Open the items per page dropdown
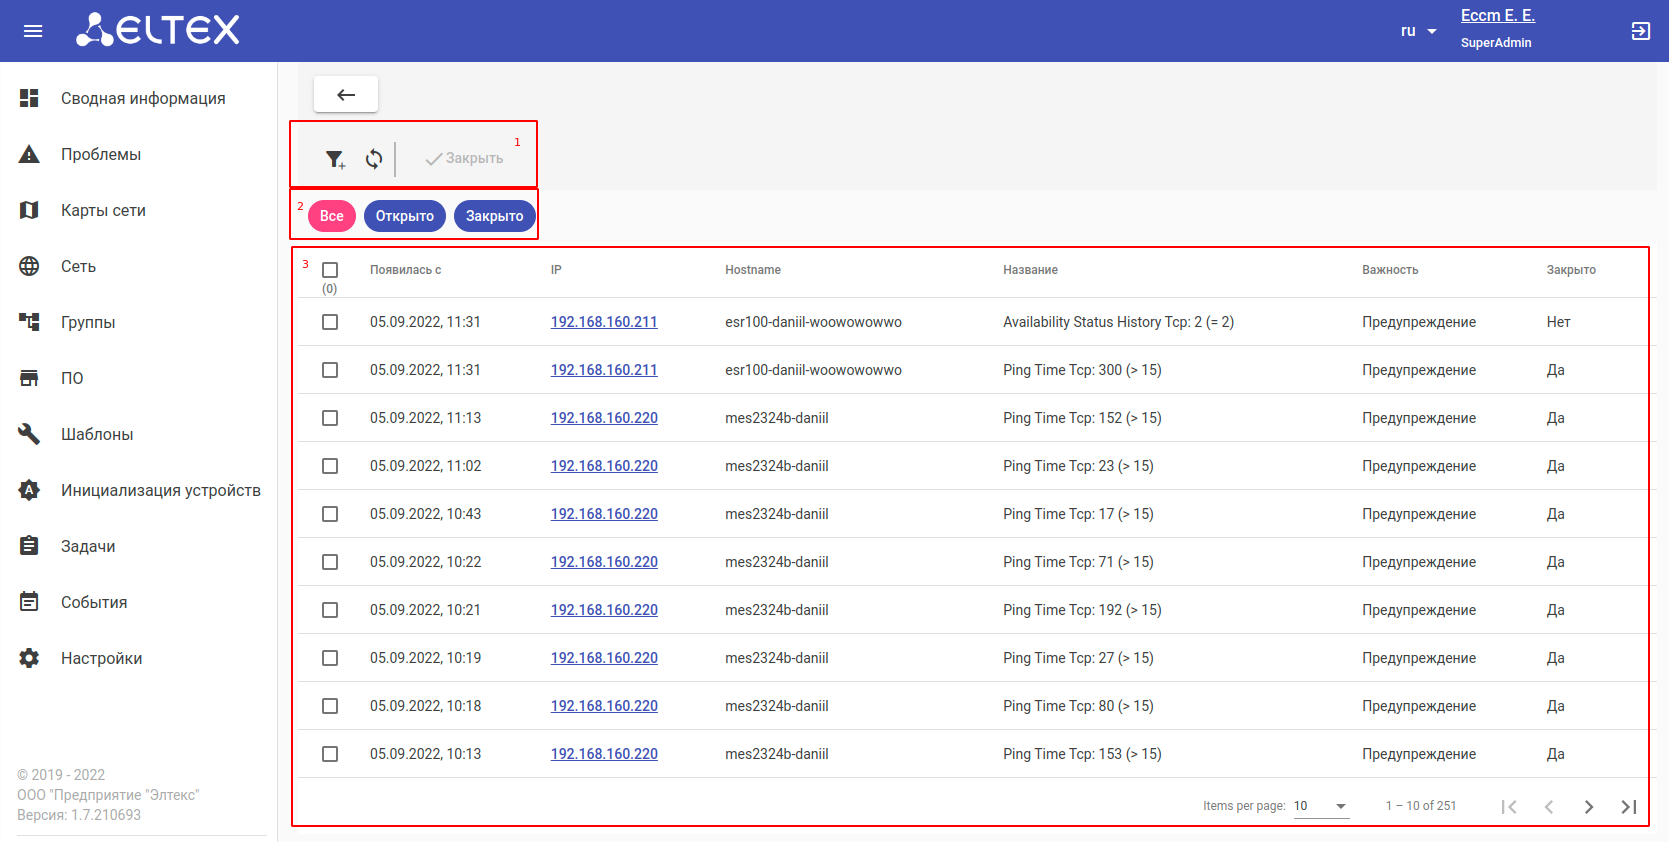 [1321, 806]
